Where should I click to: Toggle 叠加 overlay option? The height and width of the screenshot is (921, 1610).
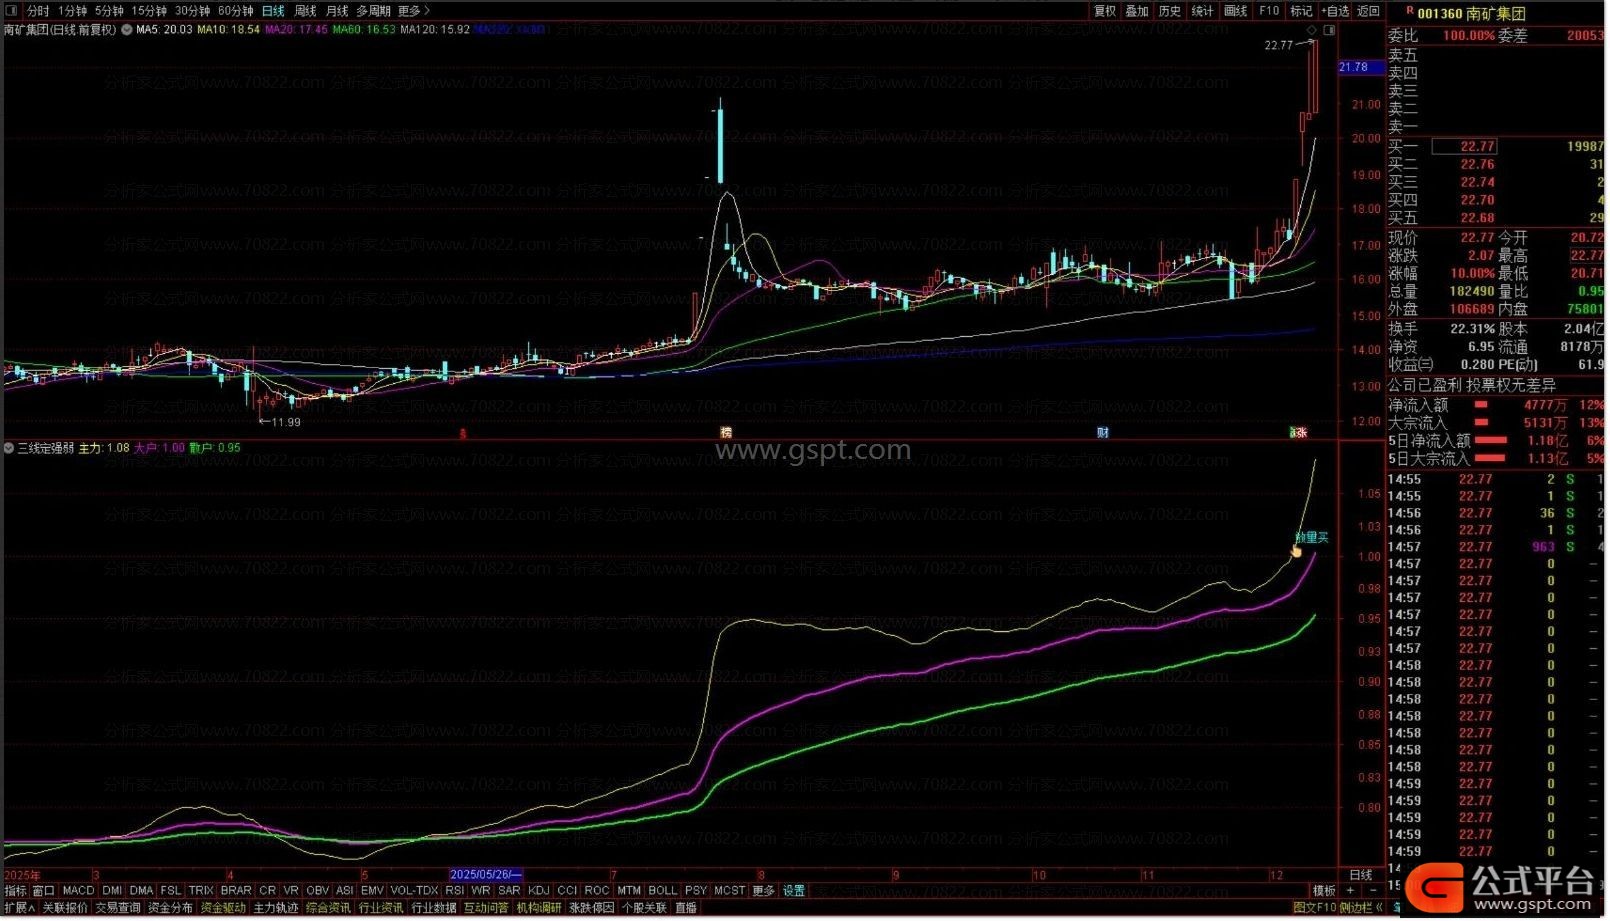1137,11
